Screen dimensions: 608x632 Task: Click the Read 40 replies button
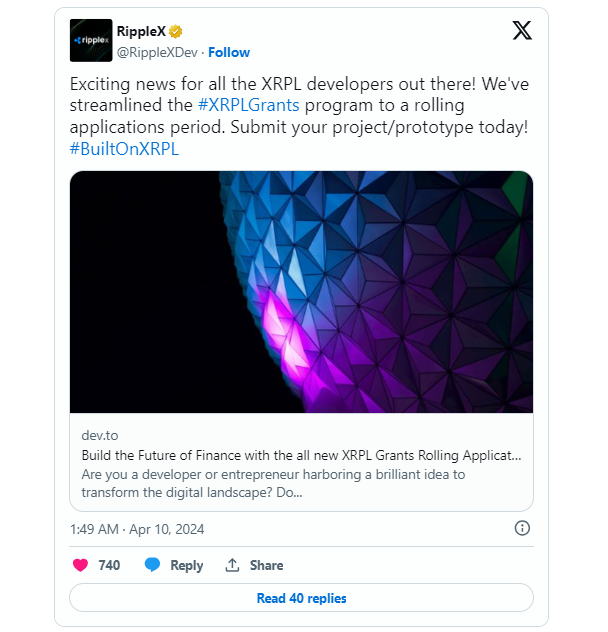point(301,598)
